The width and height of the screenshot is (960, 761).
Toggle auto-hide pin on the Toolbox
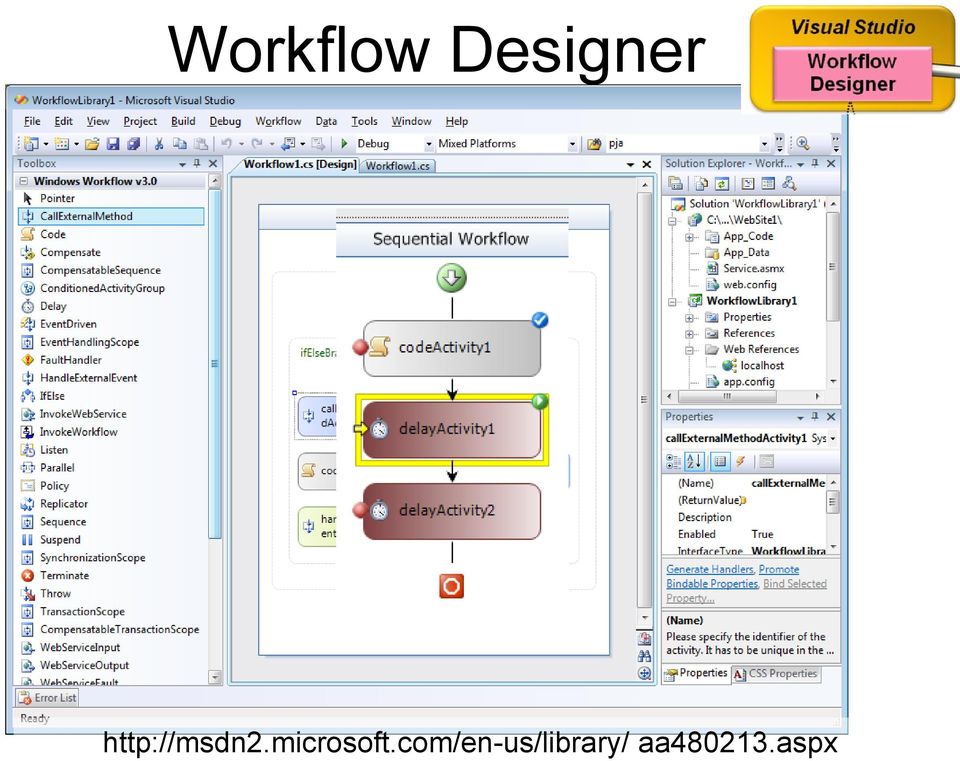[x=197, y=163]
